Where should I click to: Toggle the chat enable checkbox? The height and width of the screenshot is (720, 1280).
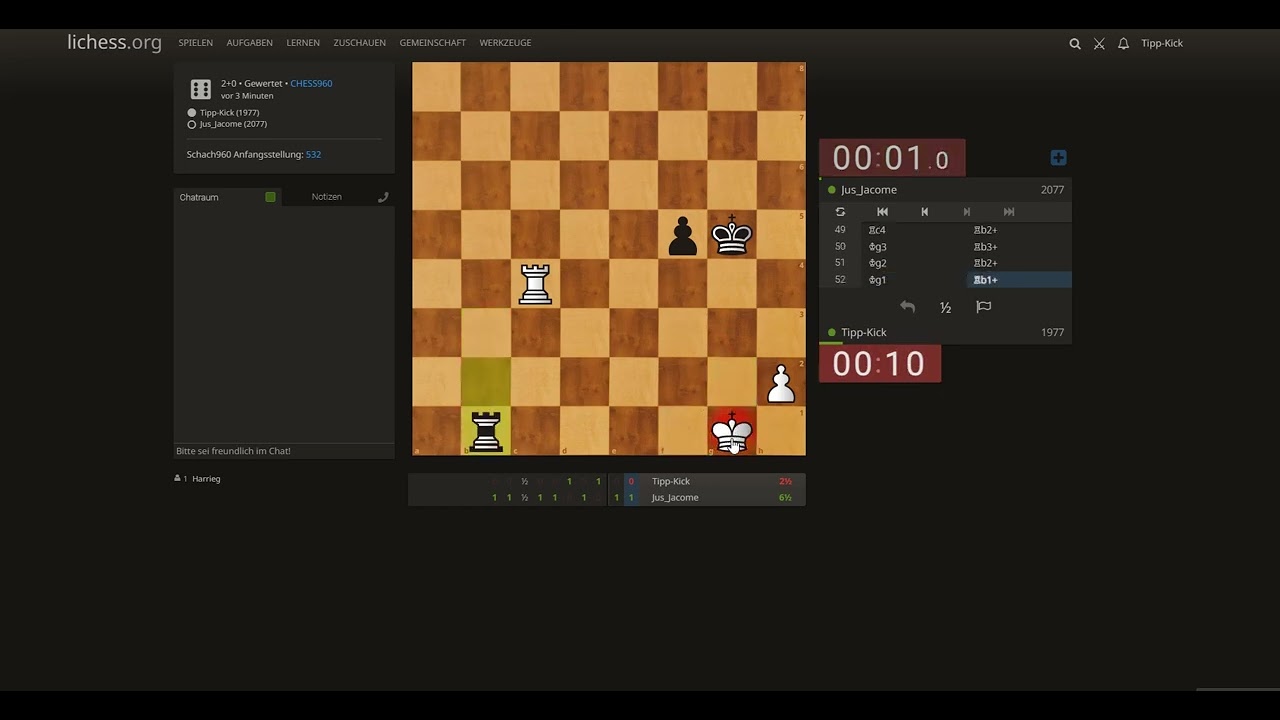click(270, 197)
